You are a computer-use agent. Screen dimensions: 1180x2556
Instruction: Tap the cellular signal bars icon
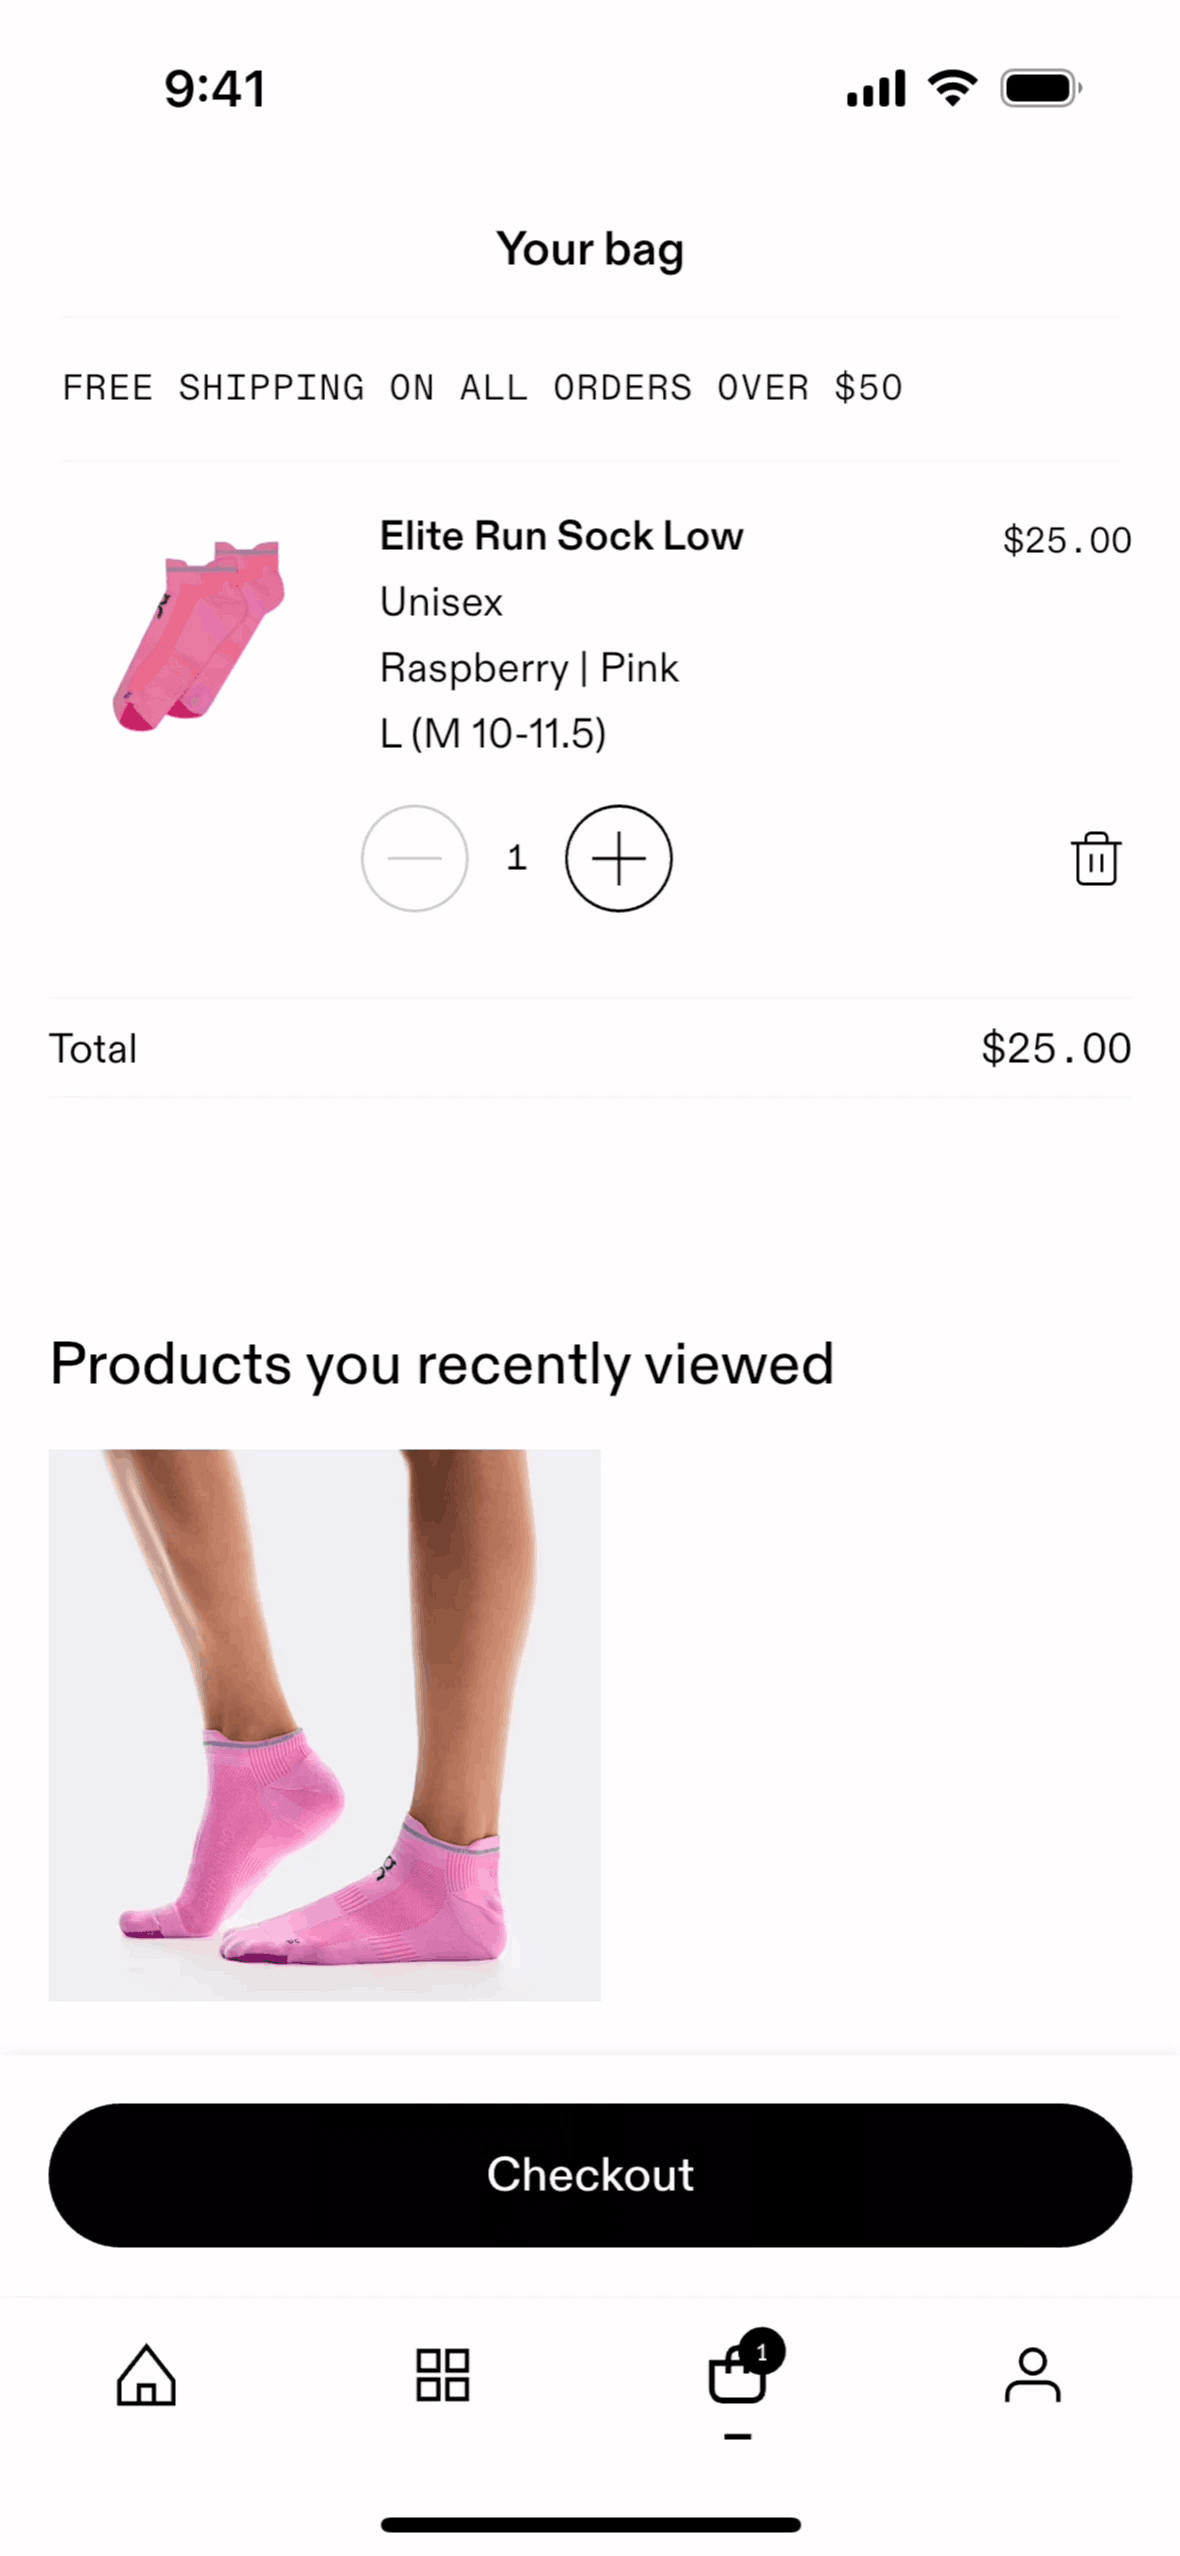(x=875, y=88)
